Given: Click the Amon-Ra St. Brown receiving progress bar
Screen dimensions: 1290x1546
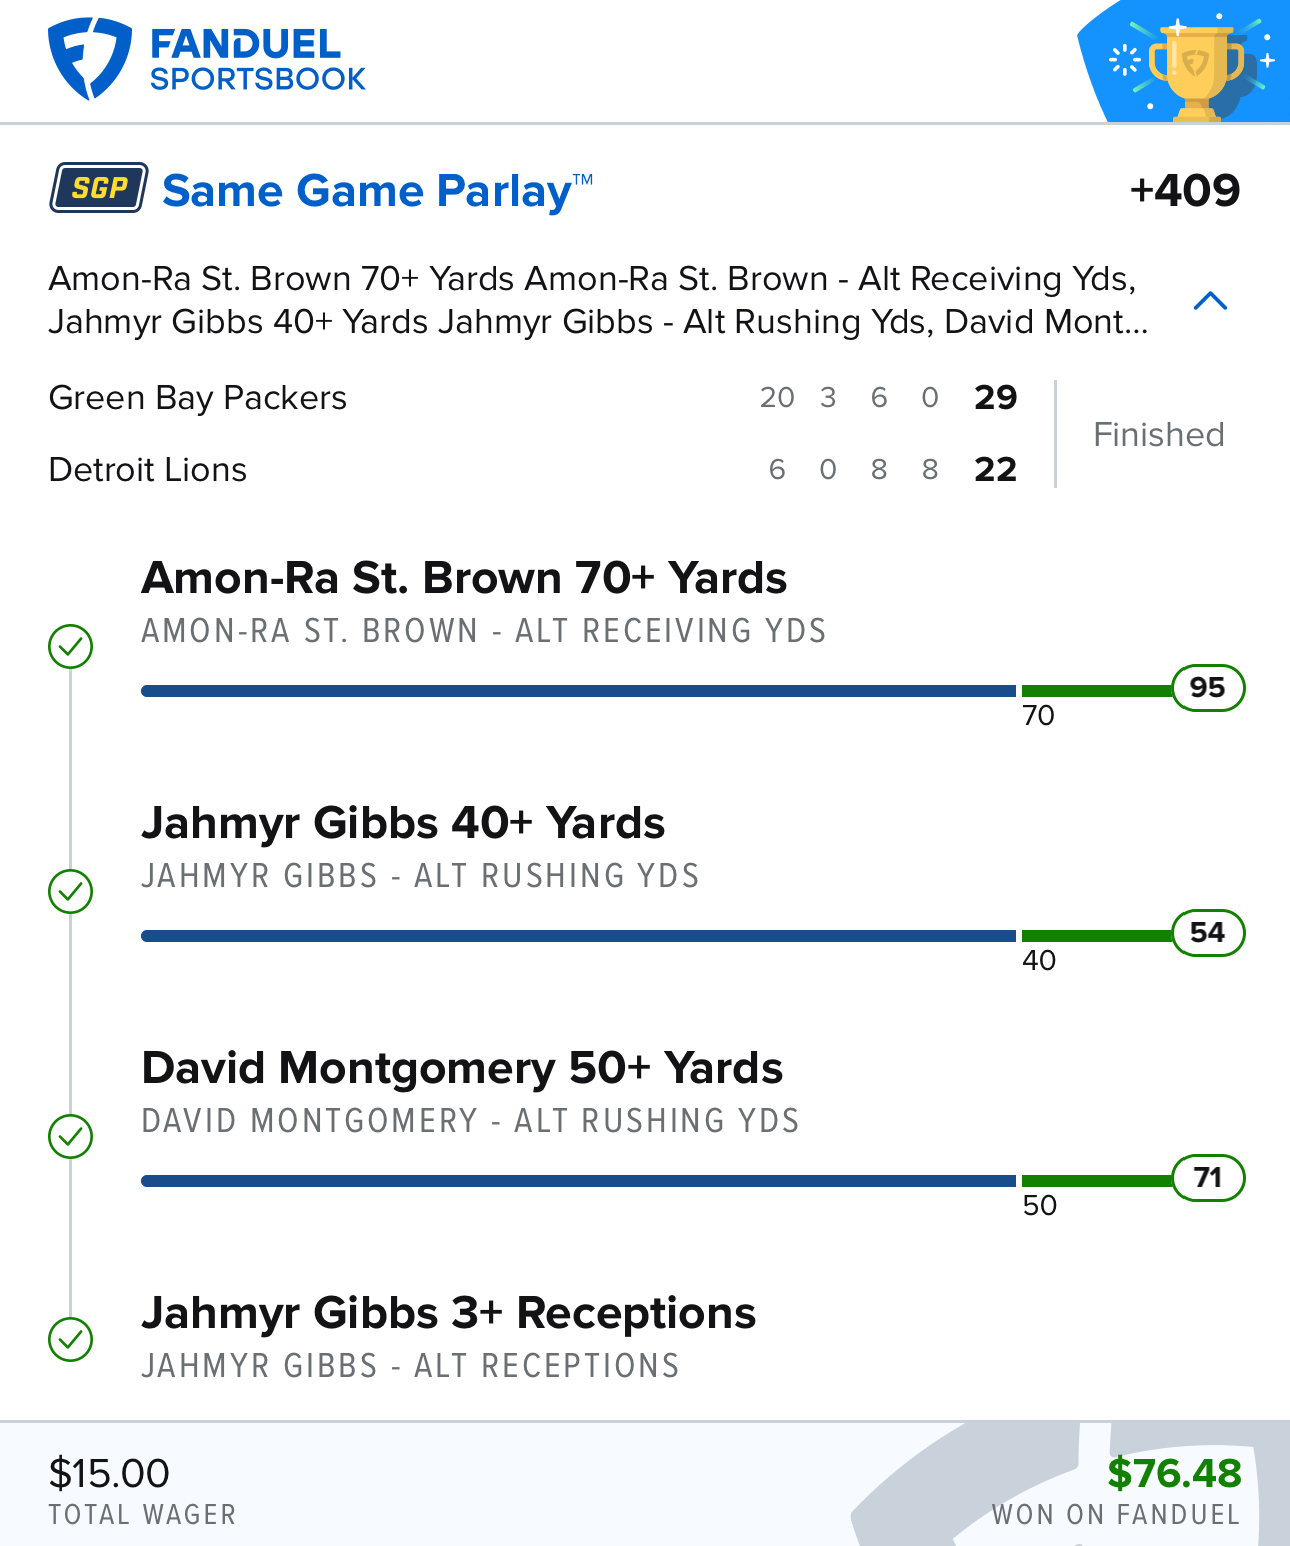Looking at the screenshot, I should [656, 691].
